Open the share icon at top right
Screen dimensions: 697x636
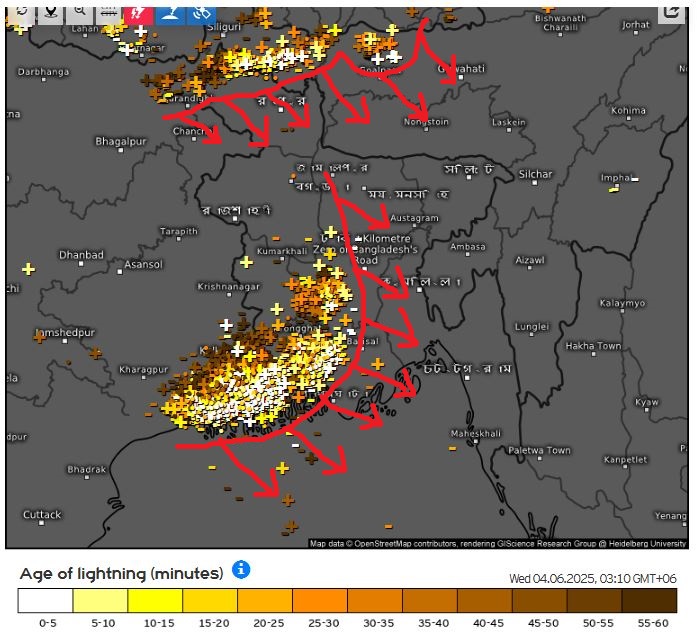point(671,12)
